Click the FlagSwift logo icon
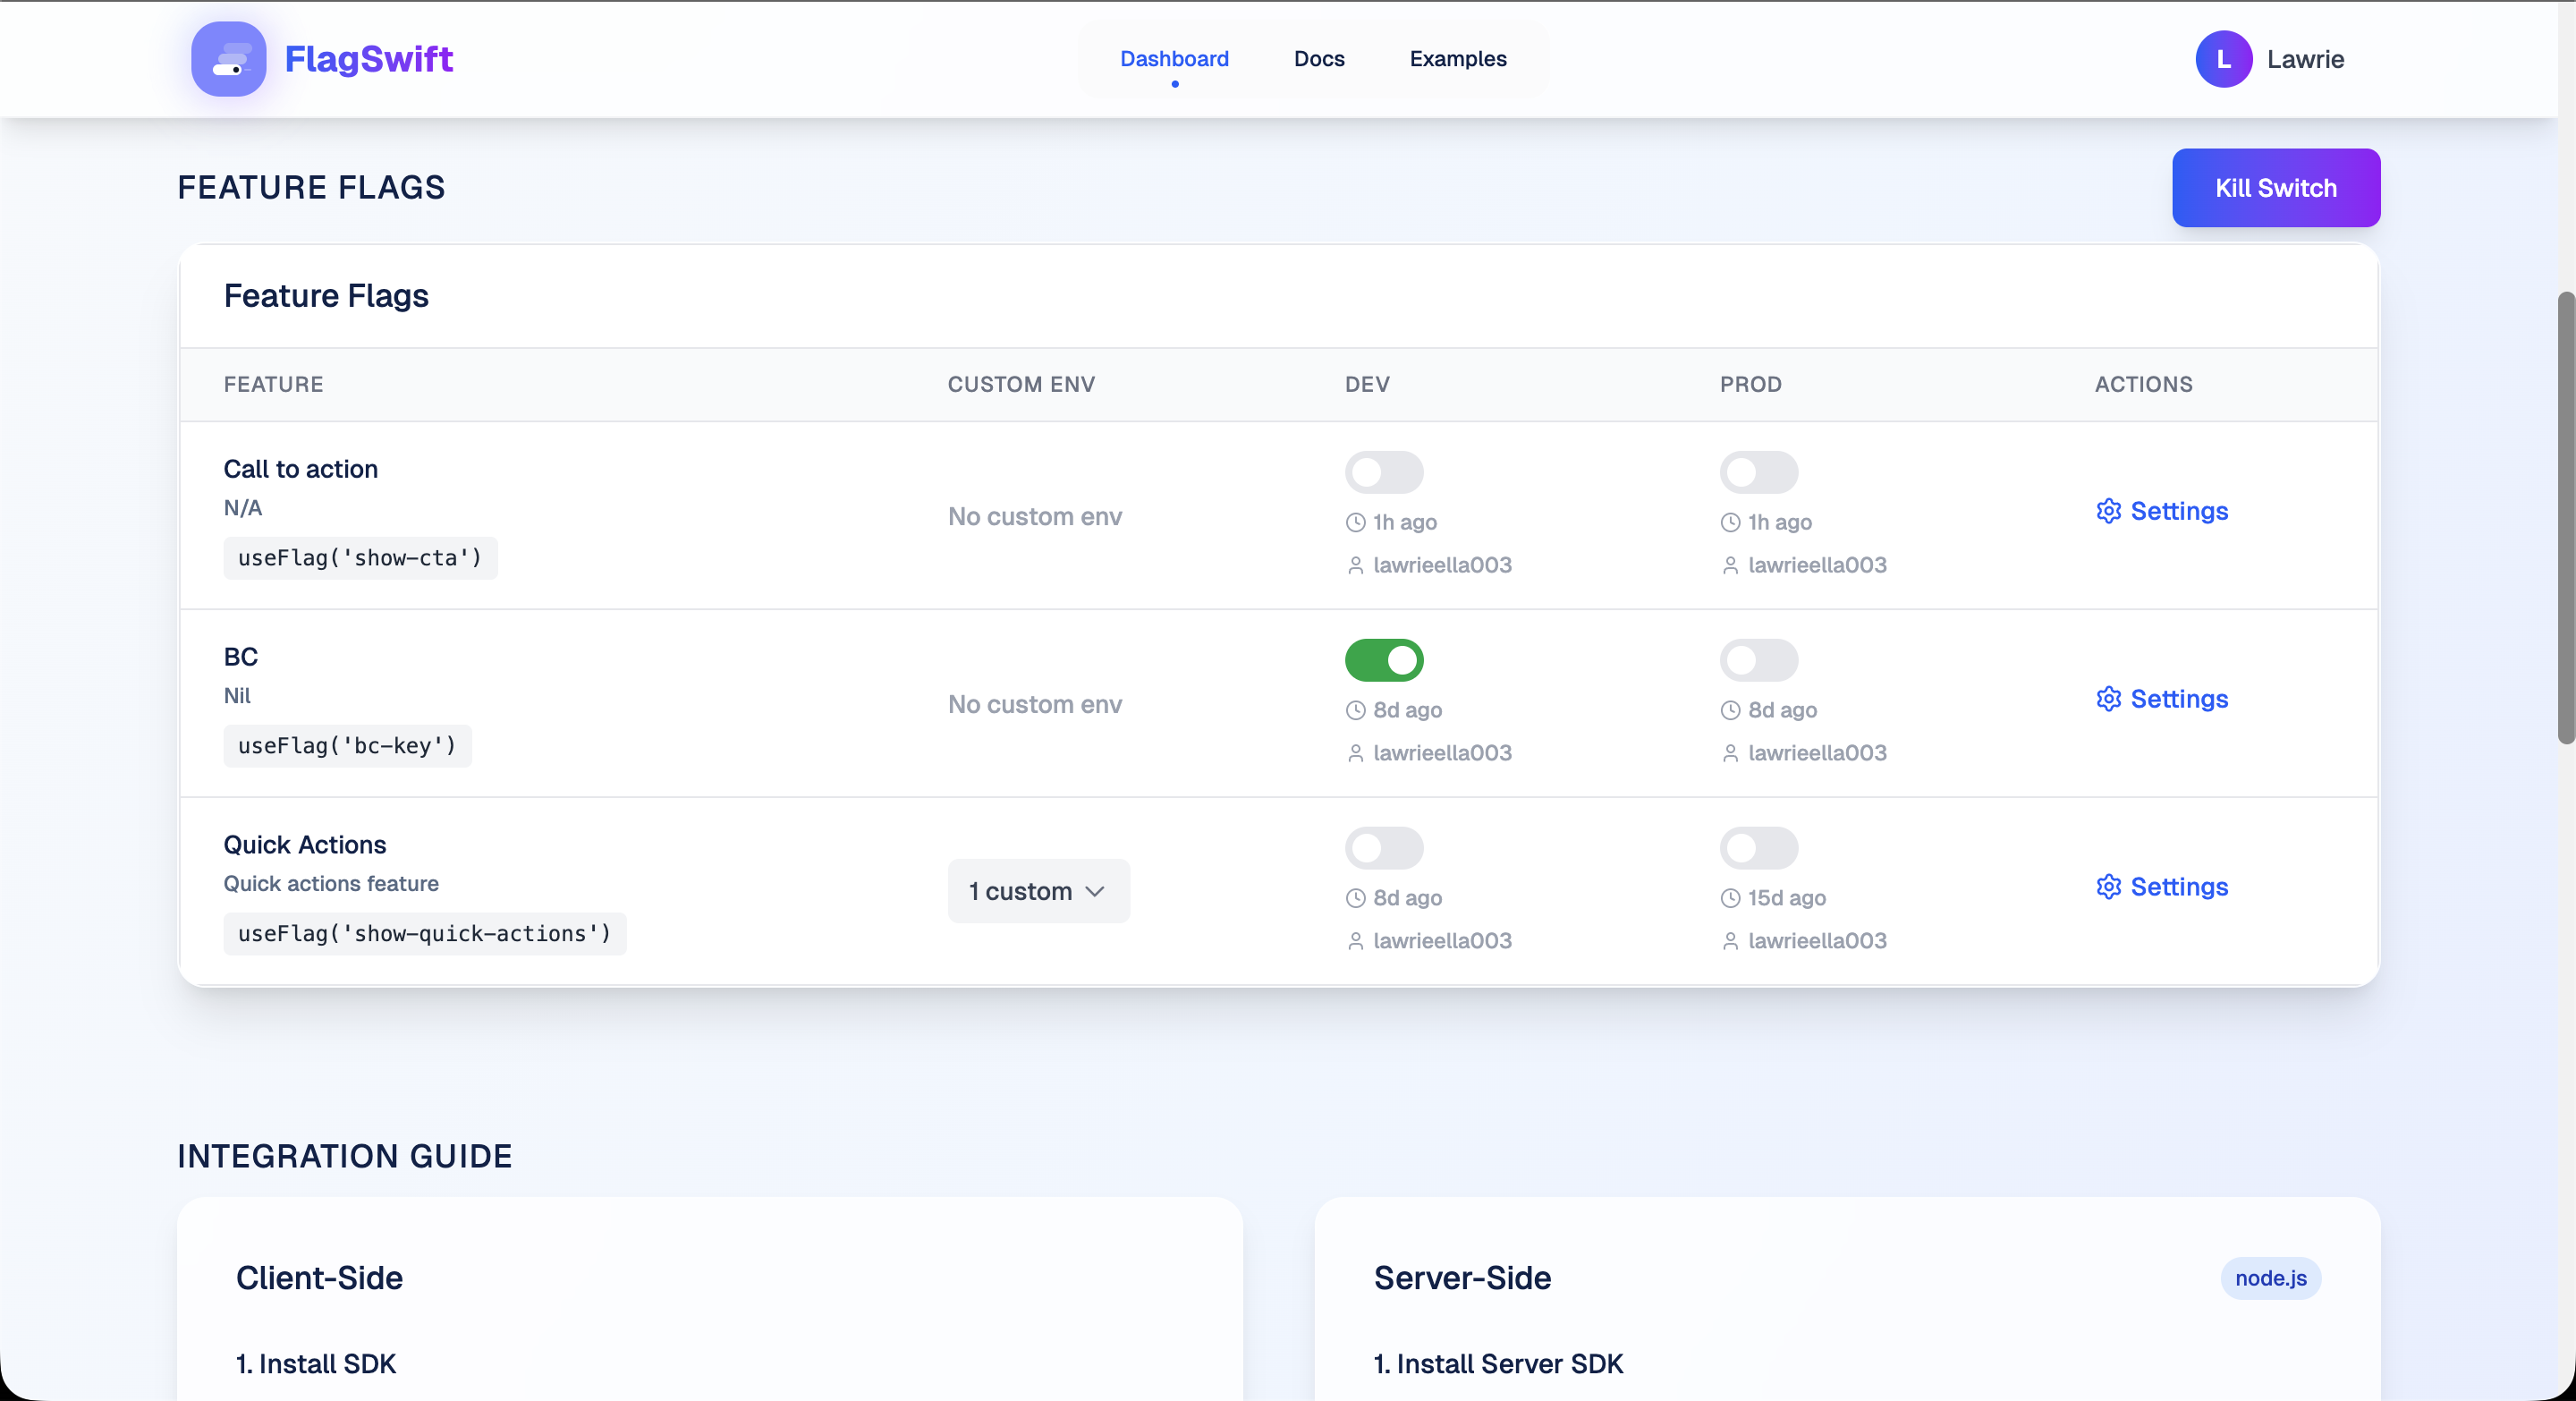Image resolution: width=2576 pixels, height=1401 pixels. click(x=228, y=59)
